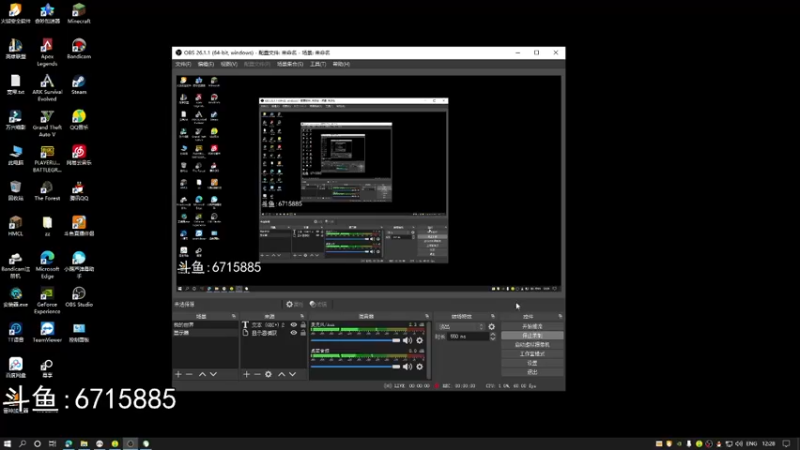Pop out the Audio Mixer dock panel
800x450 pixels.
[x=427, y=316]
